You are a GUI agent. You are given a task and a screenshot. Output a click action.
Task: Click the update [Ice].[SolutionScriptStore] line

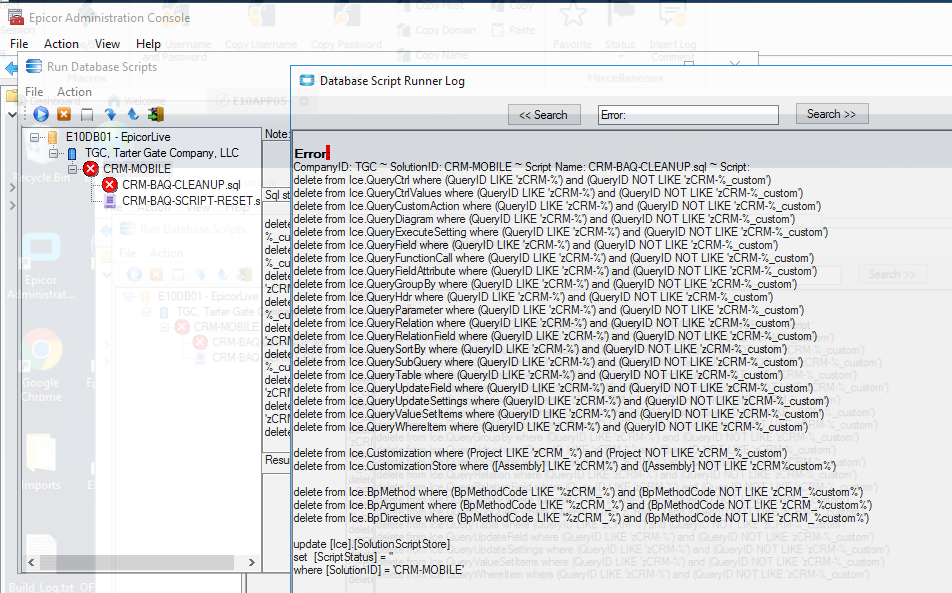(x=372, y=544)
